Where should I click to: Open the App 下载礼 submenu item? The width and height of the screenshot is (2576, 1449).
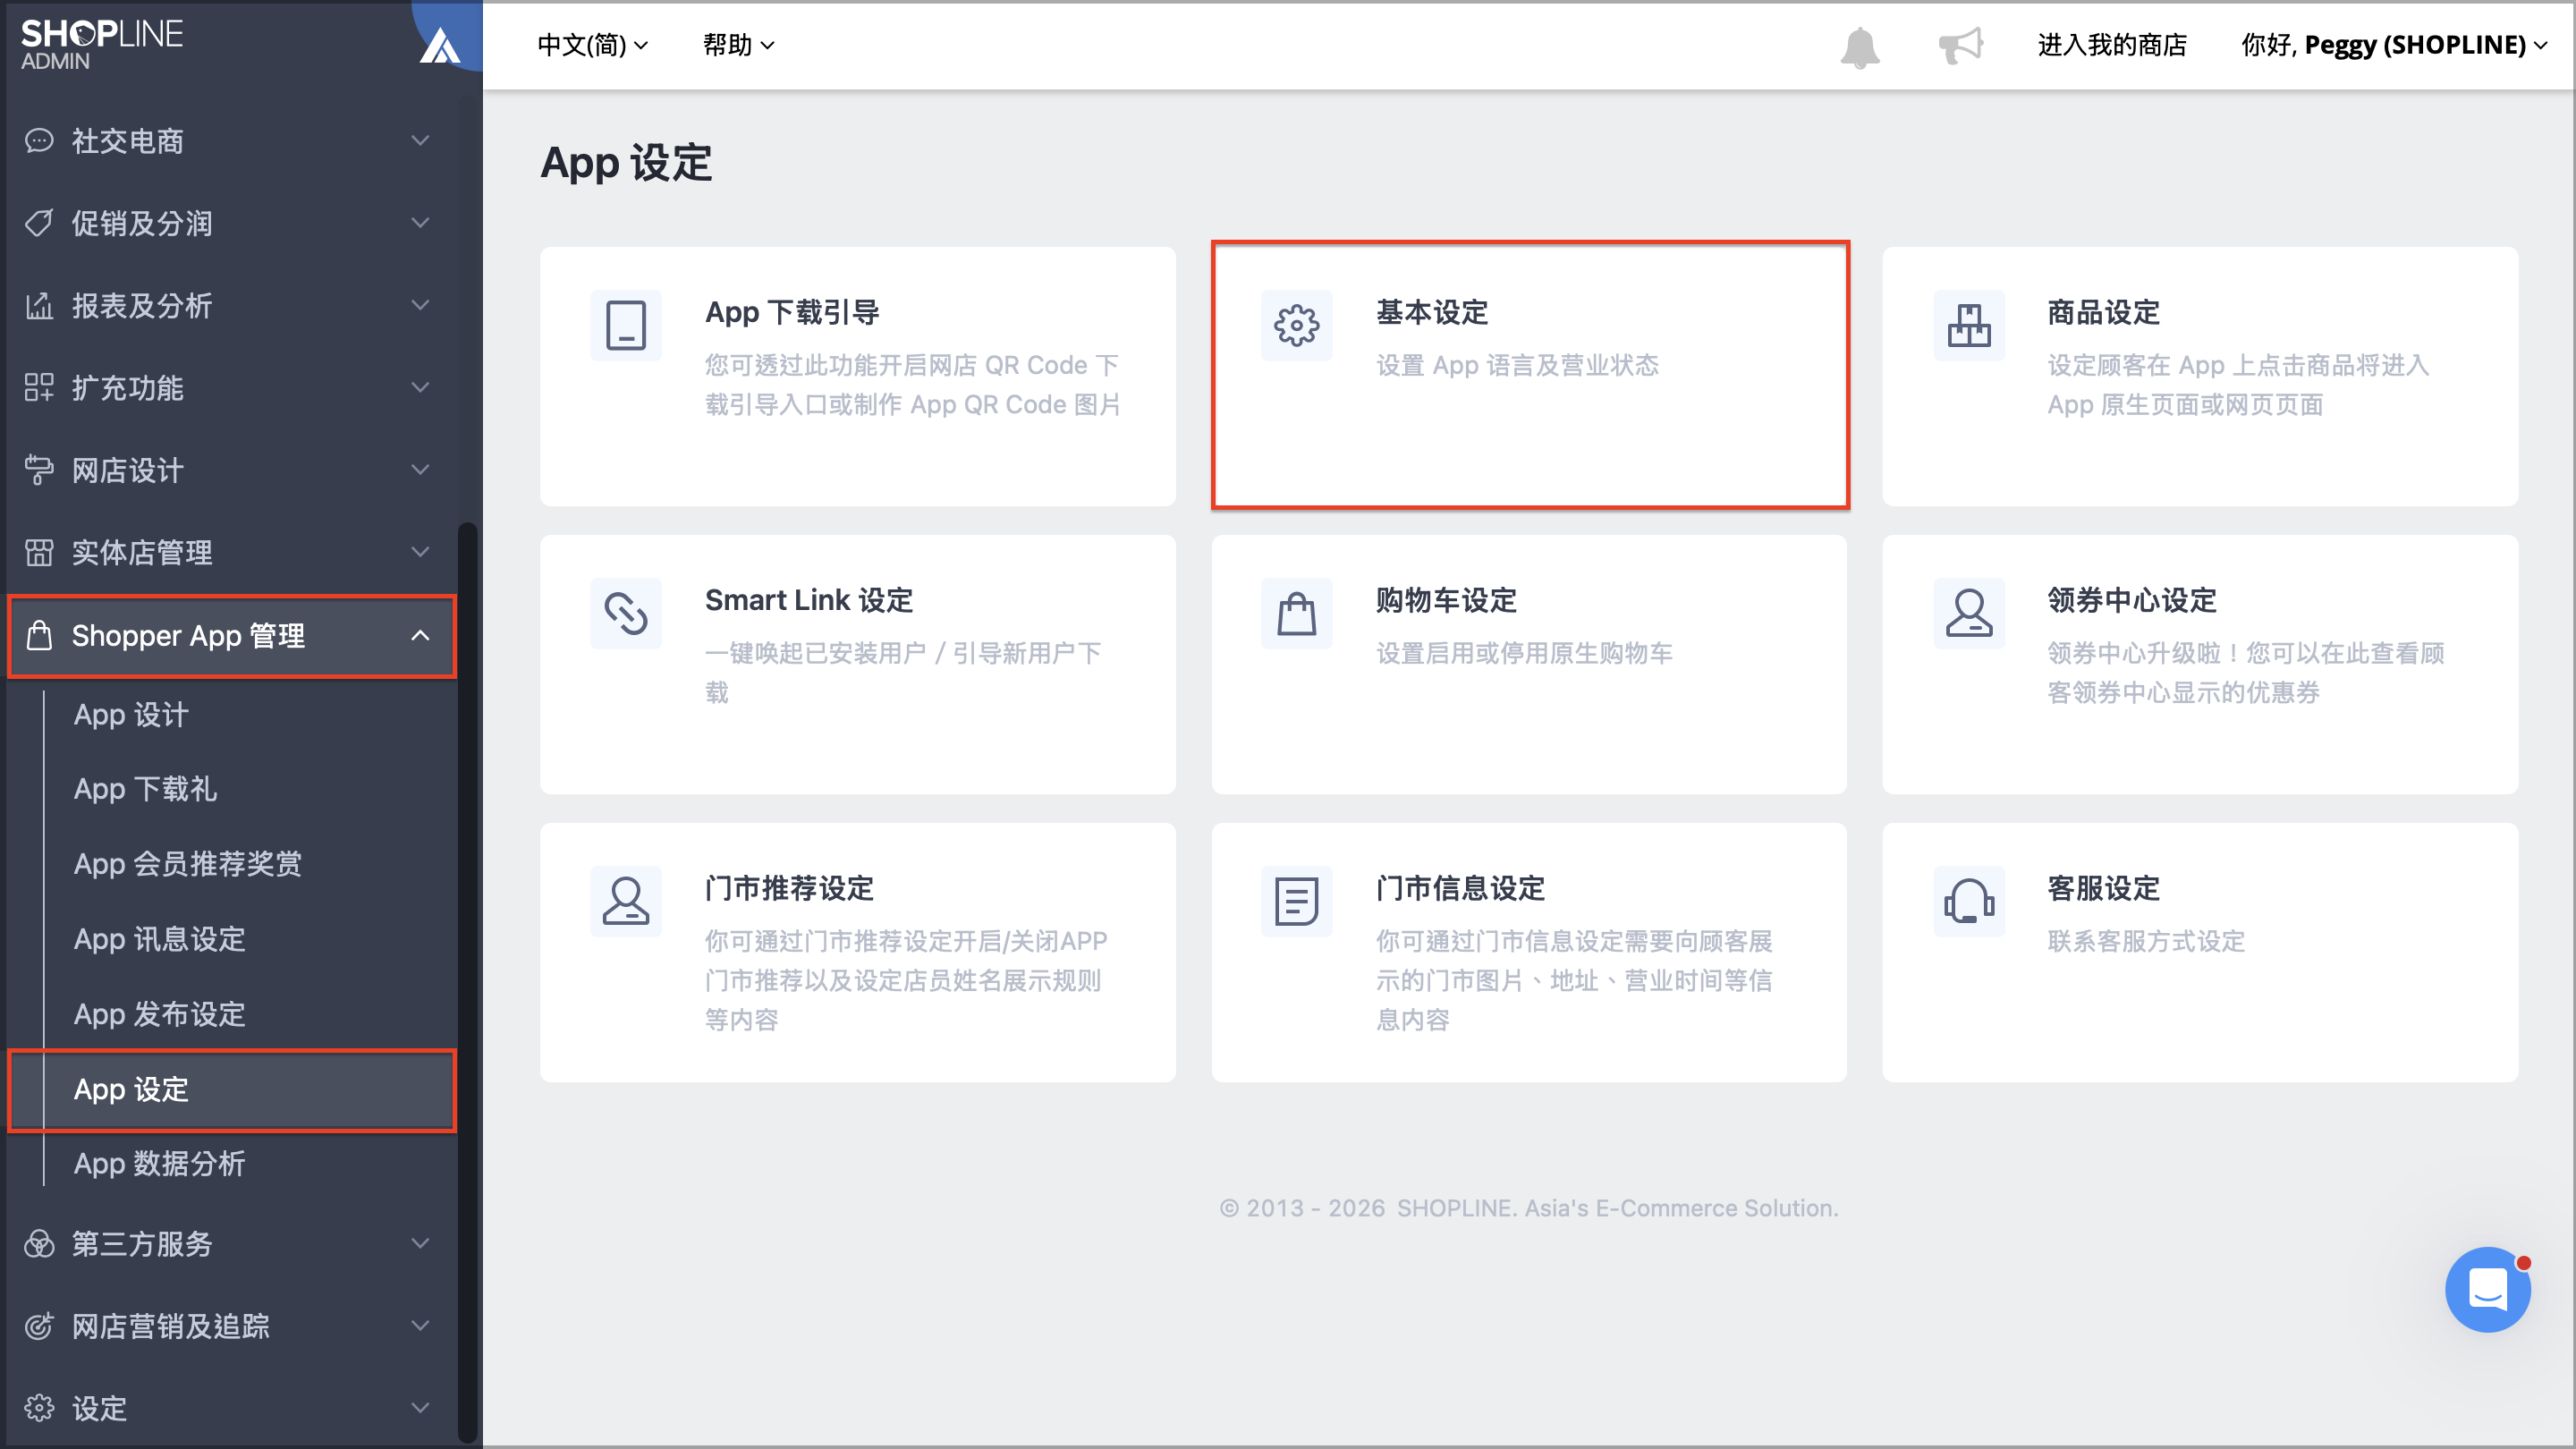tap(145, 789)
